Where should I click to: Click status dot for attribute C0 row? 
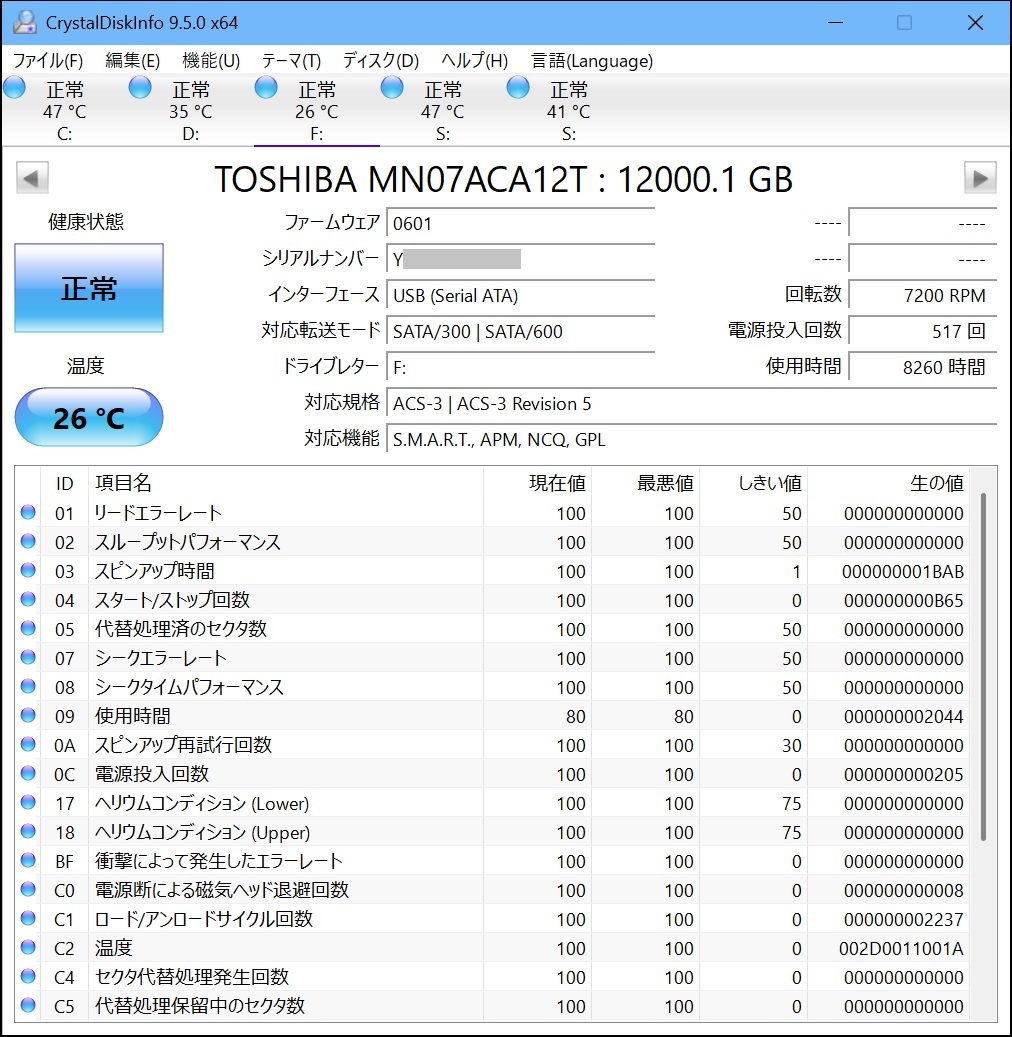pyautogui.click(x=28, y=889)
